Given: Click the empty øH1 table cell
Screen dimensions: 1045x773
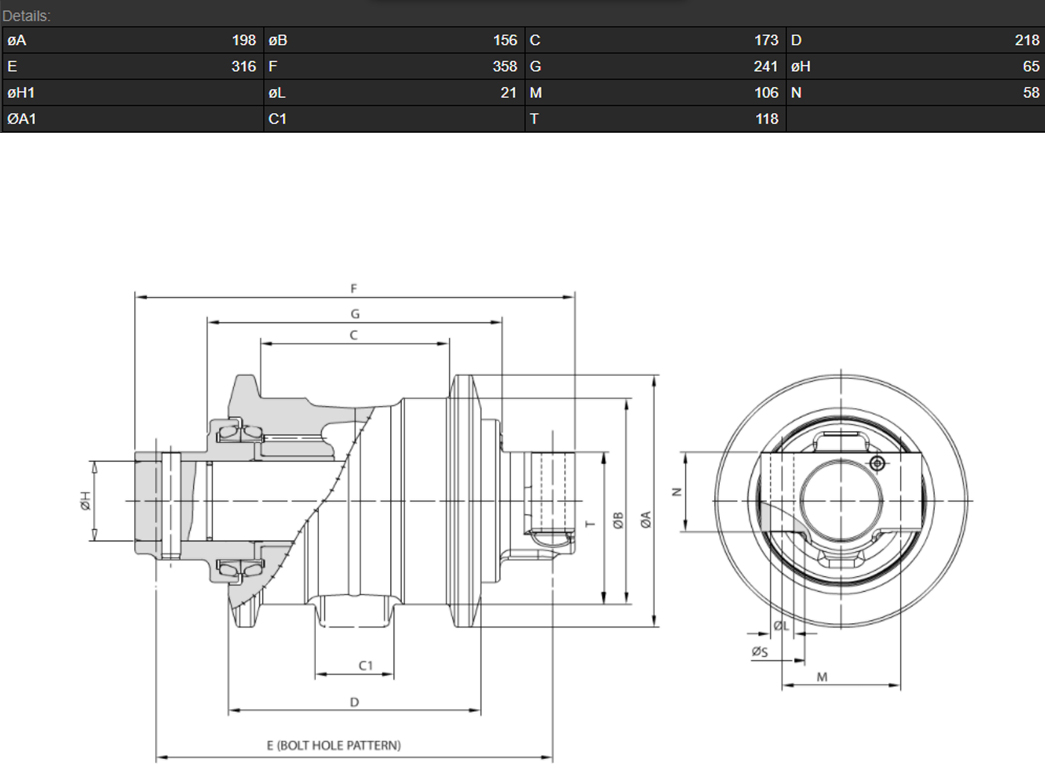Looking at the screenshot, I should [x=132, y=93].
